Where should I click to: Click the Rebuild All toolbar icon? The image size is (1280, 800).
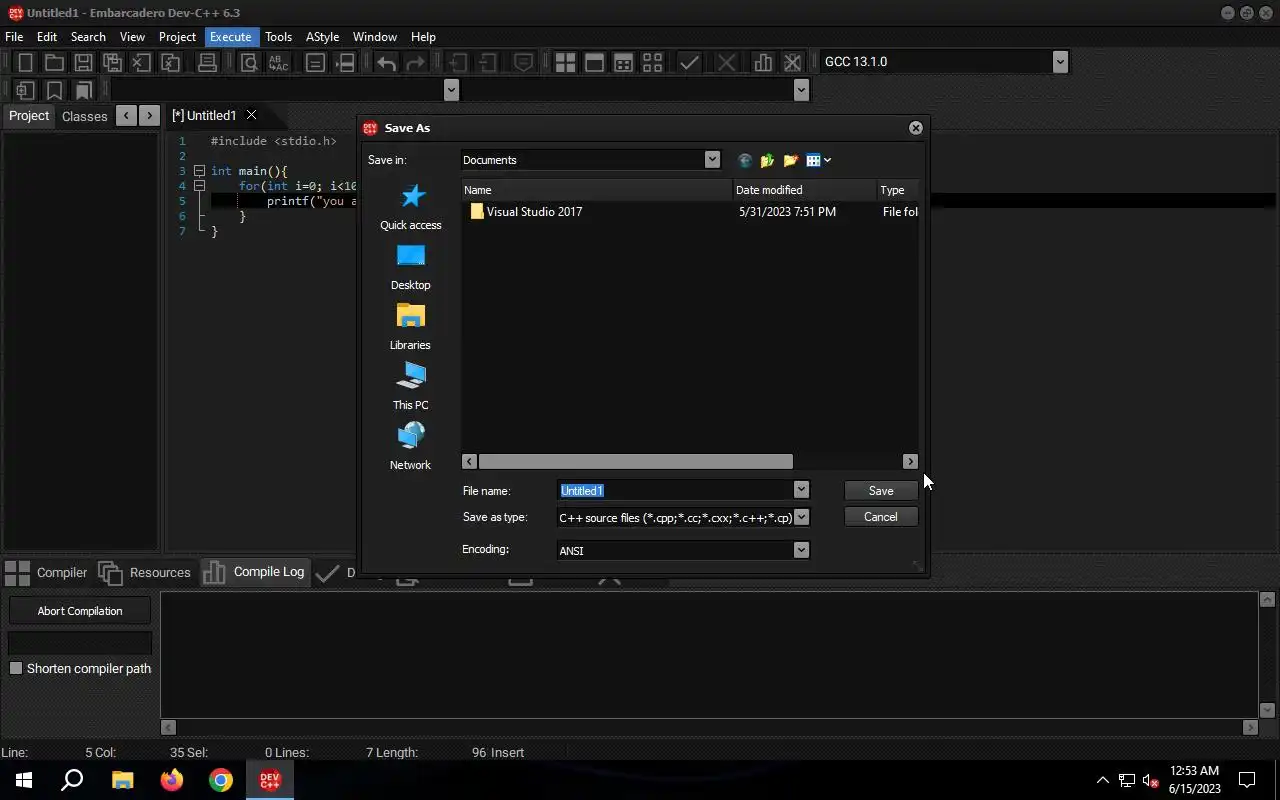pyautogui.click(x=652, y=62)
